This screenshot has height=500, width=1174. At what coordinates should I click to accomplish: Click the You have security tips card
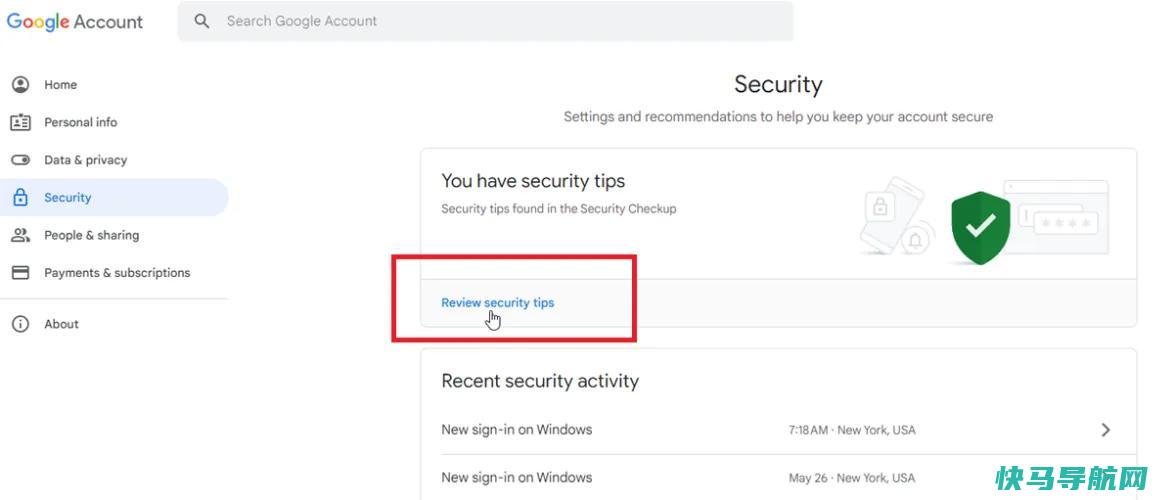[x=778, y=237]
